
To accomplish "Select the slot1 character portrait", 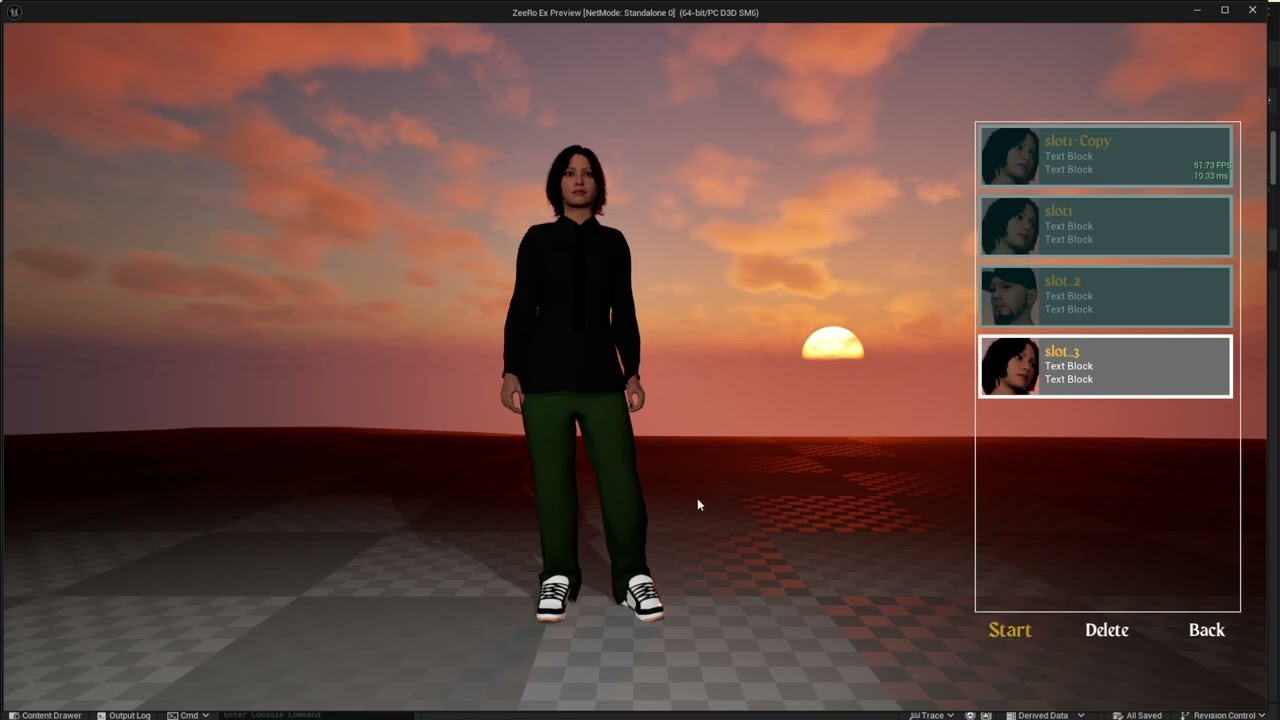I will coord(1010,226).
